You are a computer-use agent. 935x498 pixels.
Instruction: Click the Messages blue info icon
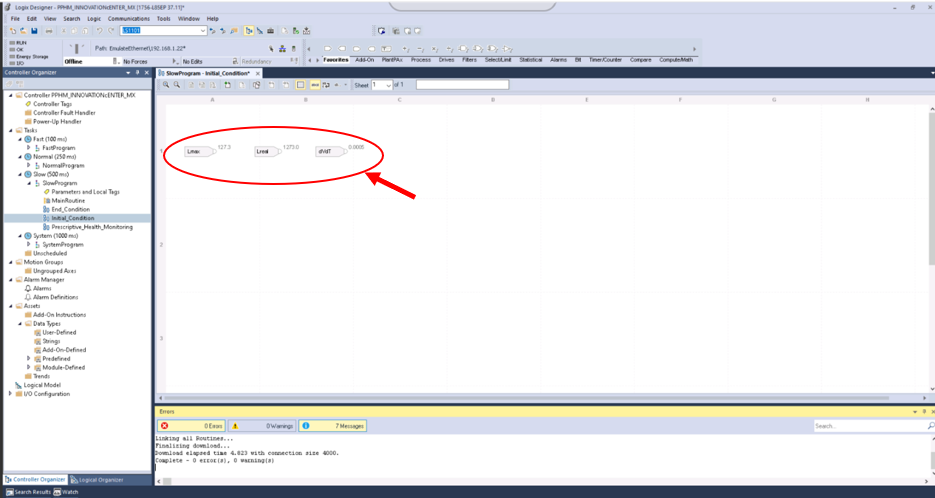click(305, 426)
